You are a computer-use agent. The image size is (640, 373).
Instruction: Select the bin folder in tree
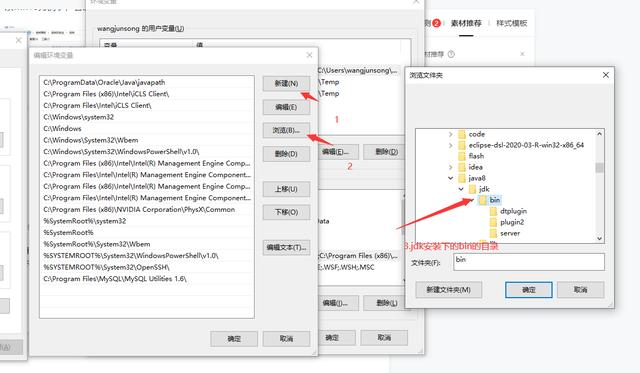click(495, 200)
